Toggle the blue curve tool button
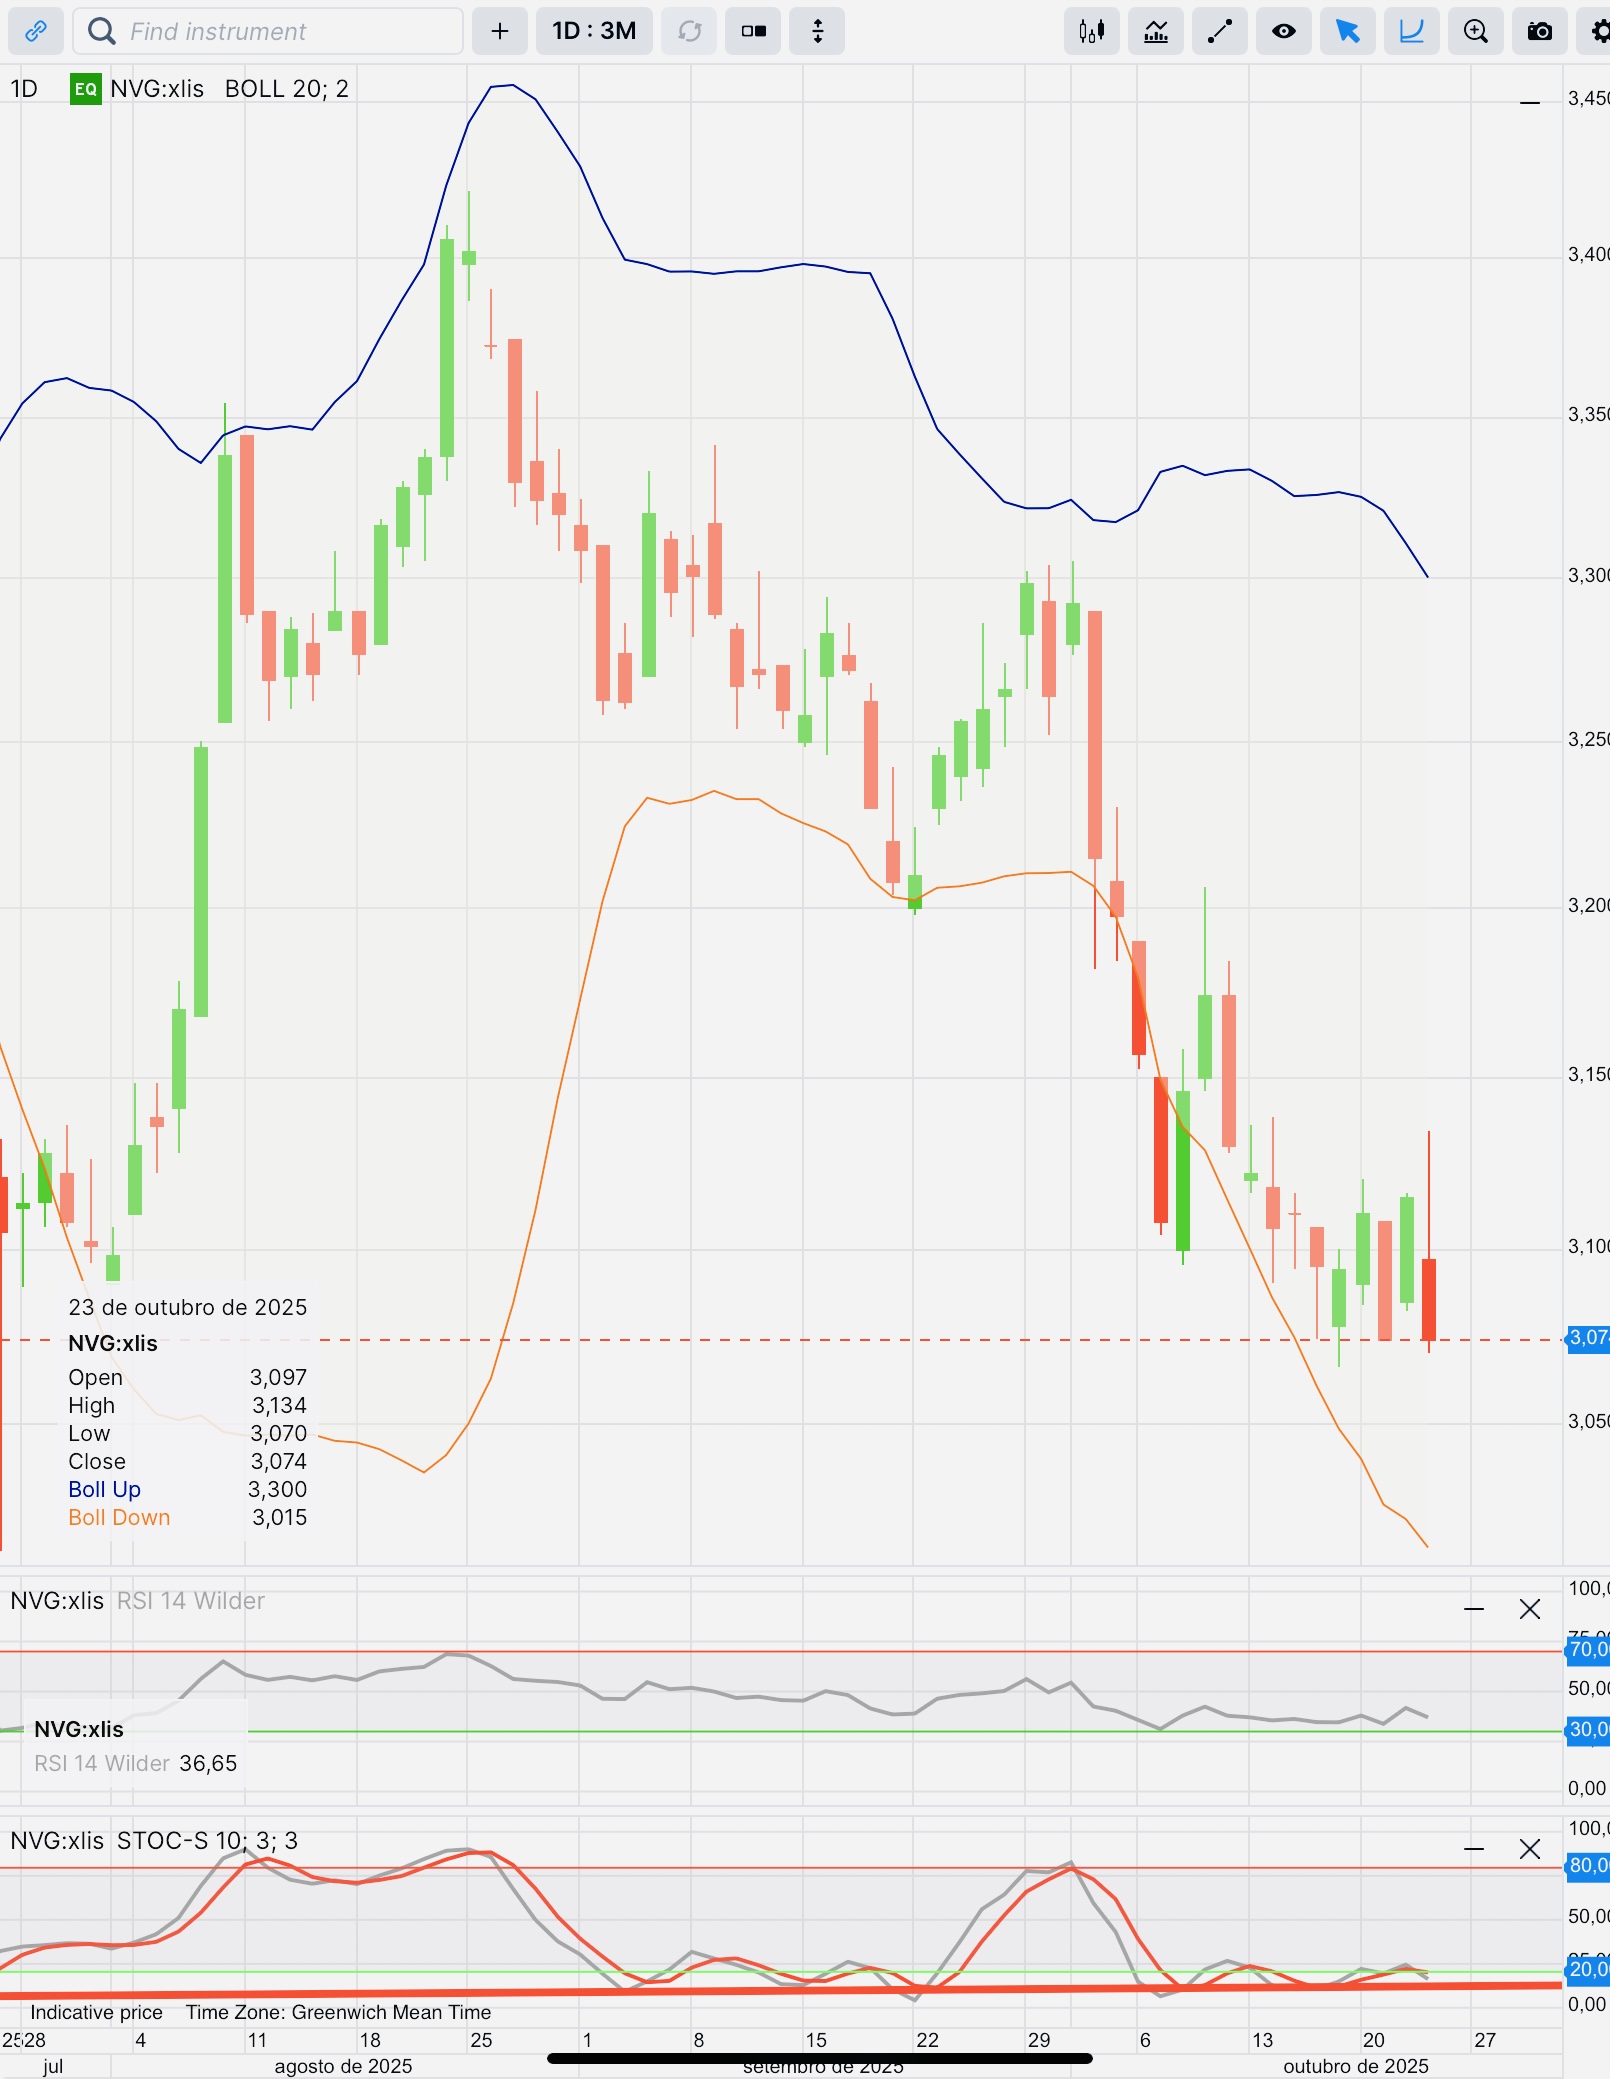1610x2079 pixels. coord(1412,31)
